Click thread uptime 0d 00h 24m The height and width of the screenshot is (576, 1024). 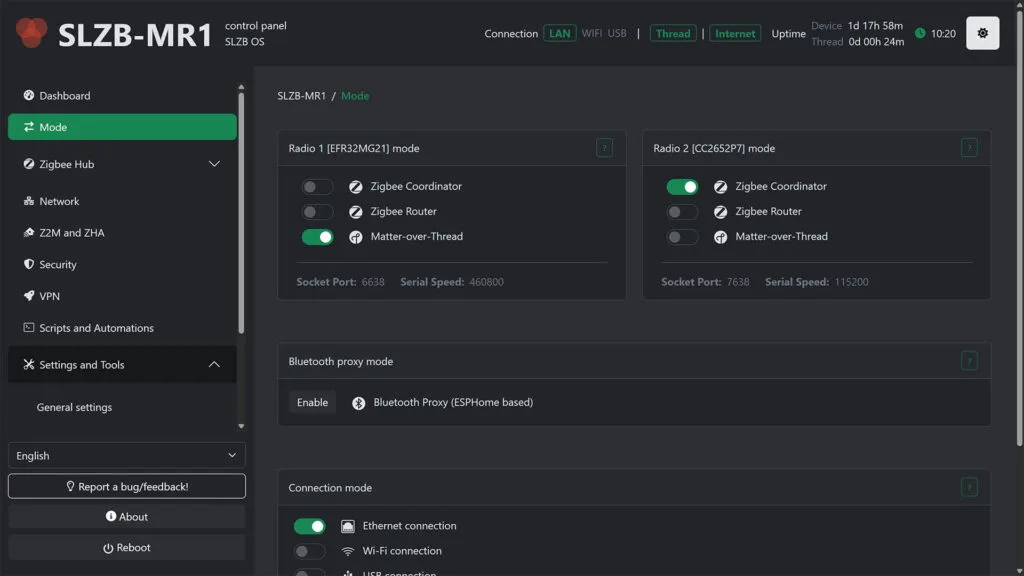(x=876, y=41)
